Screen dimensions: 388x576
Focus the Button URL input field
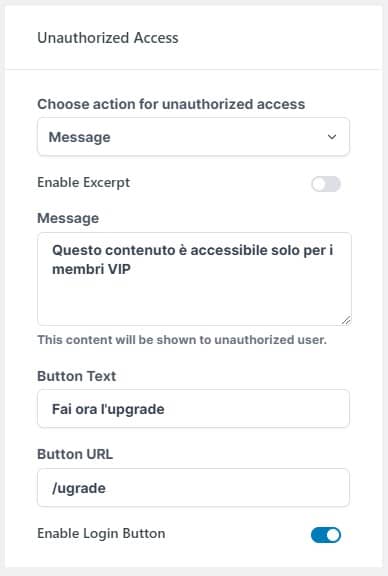point(193,487)
